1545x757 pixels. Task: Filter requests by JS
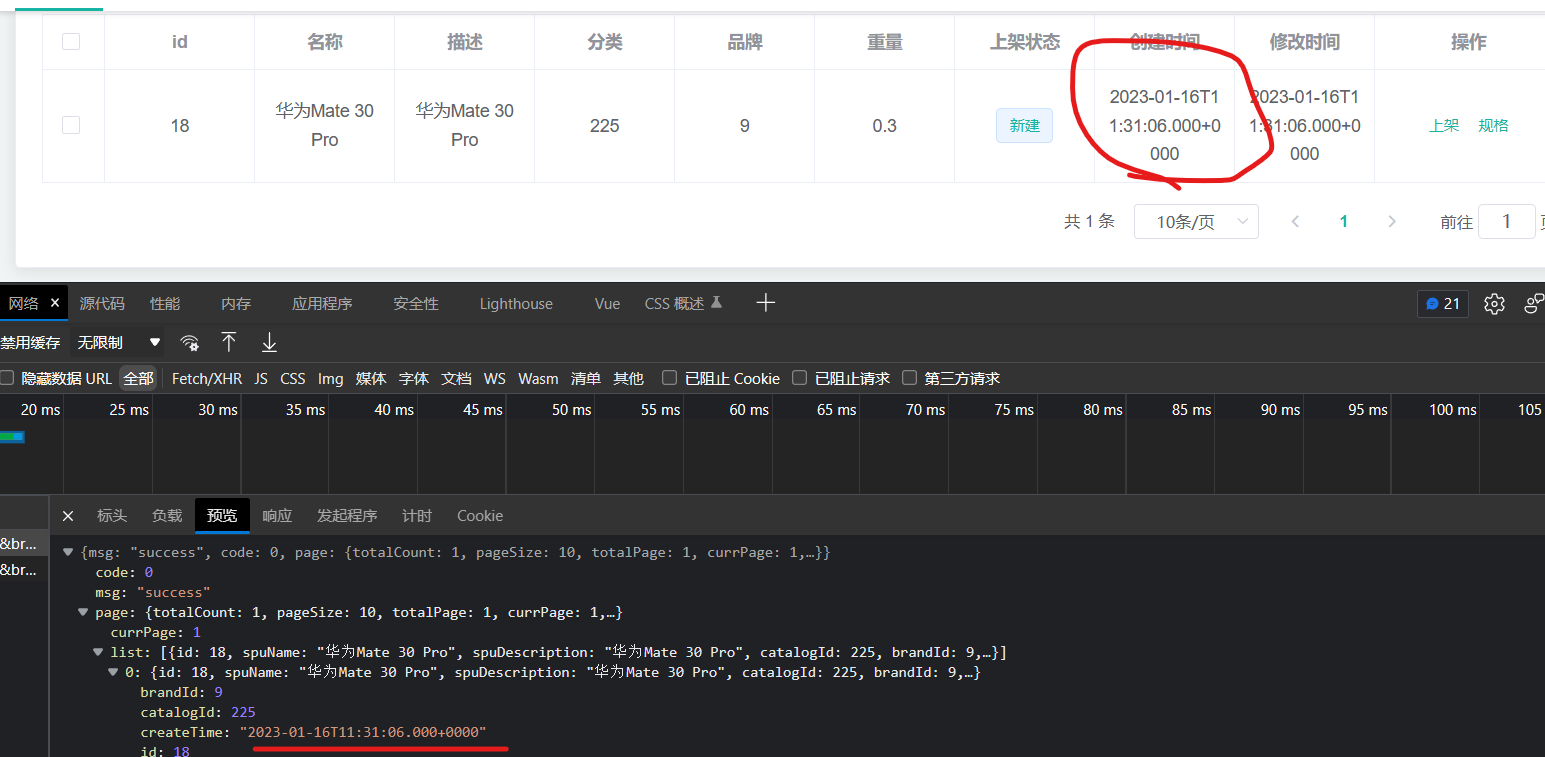click(x=261, y=378)
